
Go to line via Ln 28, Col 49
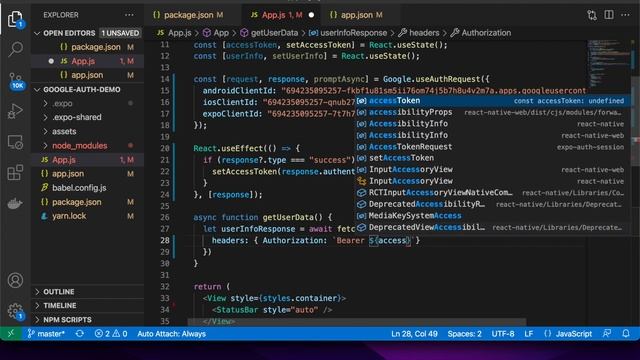[414, 333]
